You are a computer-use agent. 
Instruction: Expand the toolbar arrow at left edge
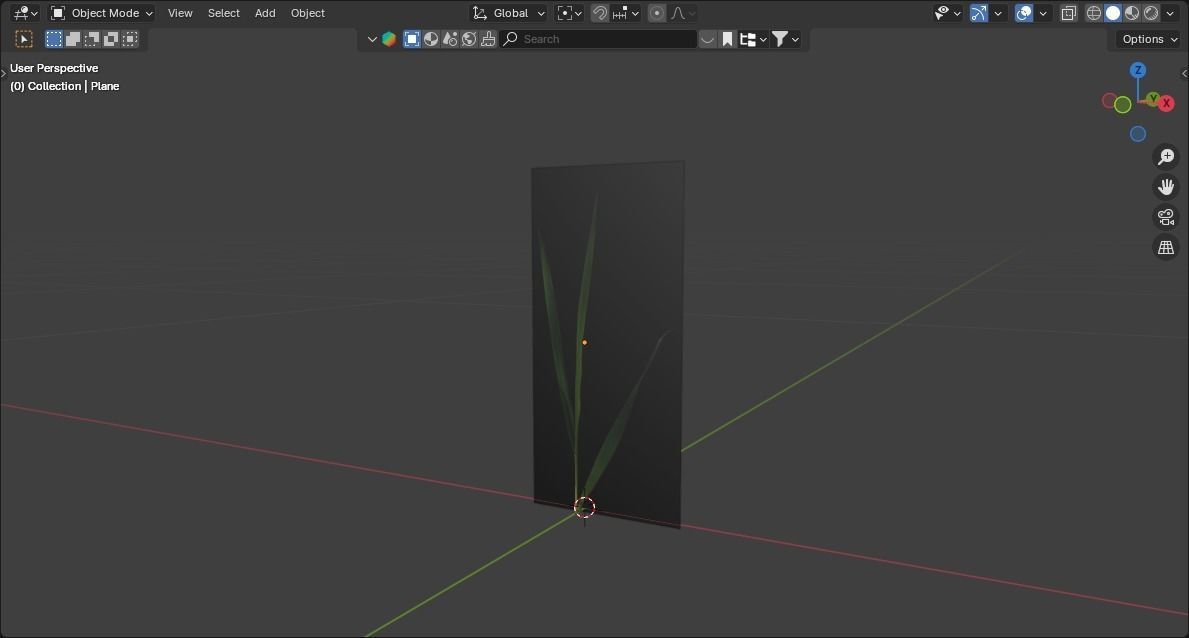pyautogui.click(x=3, y=74)
